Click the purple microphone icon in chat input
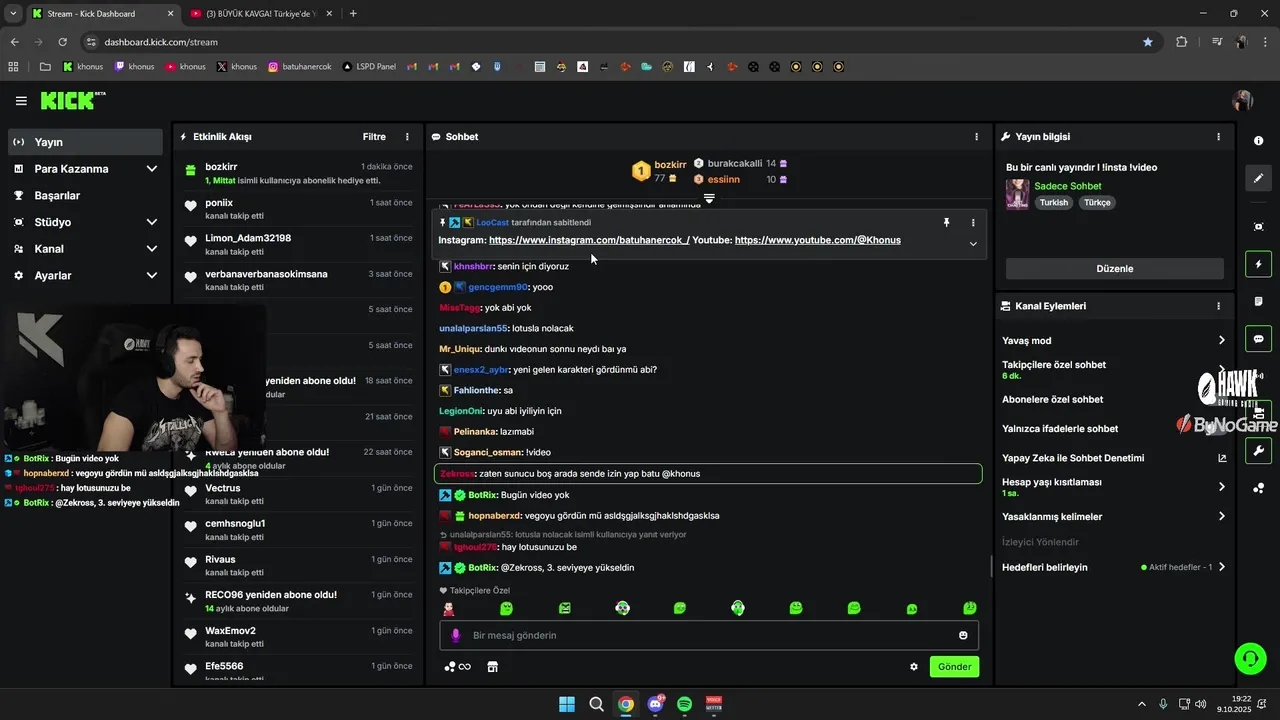This screenshot has height=720, width=1280. [x=456, y=635]
